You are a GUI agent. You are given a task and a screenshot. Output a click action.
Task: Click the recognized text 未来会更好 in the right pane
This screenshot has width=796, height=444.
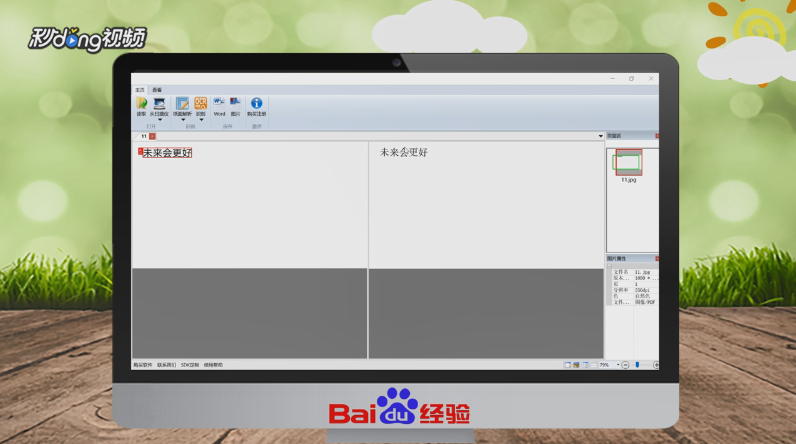tap(404, 152)
